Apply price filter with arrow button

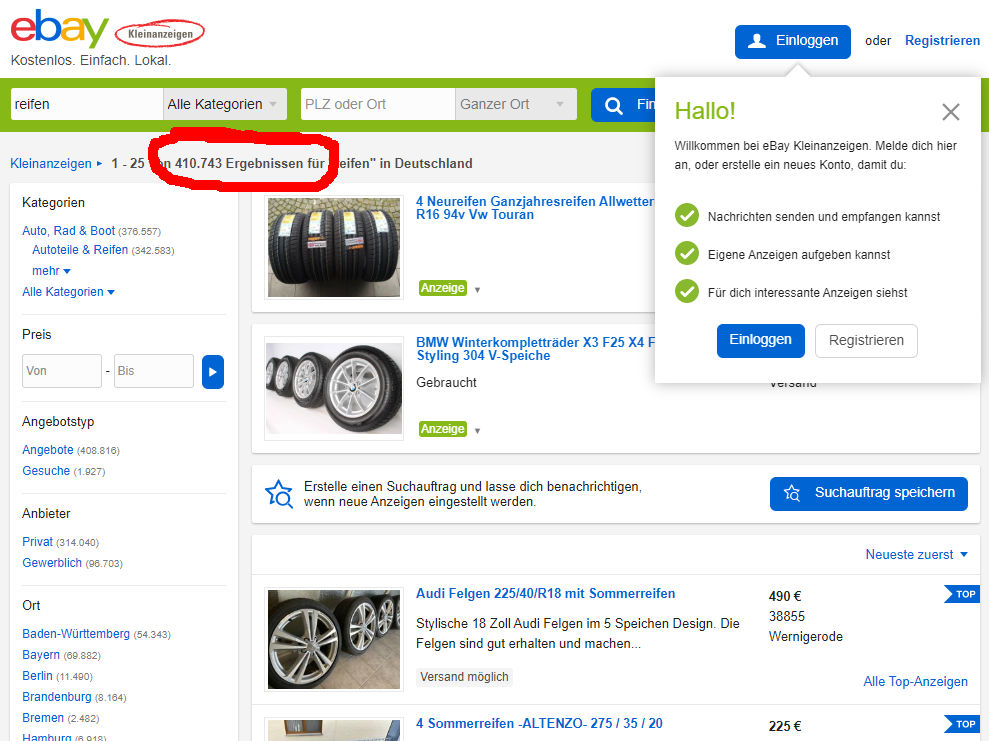[x=213, y=371]
